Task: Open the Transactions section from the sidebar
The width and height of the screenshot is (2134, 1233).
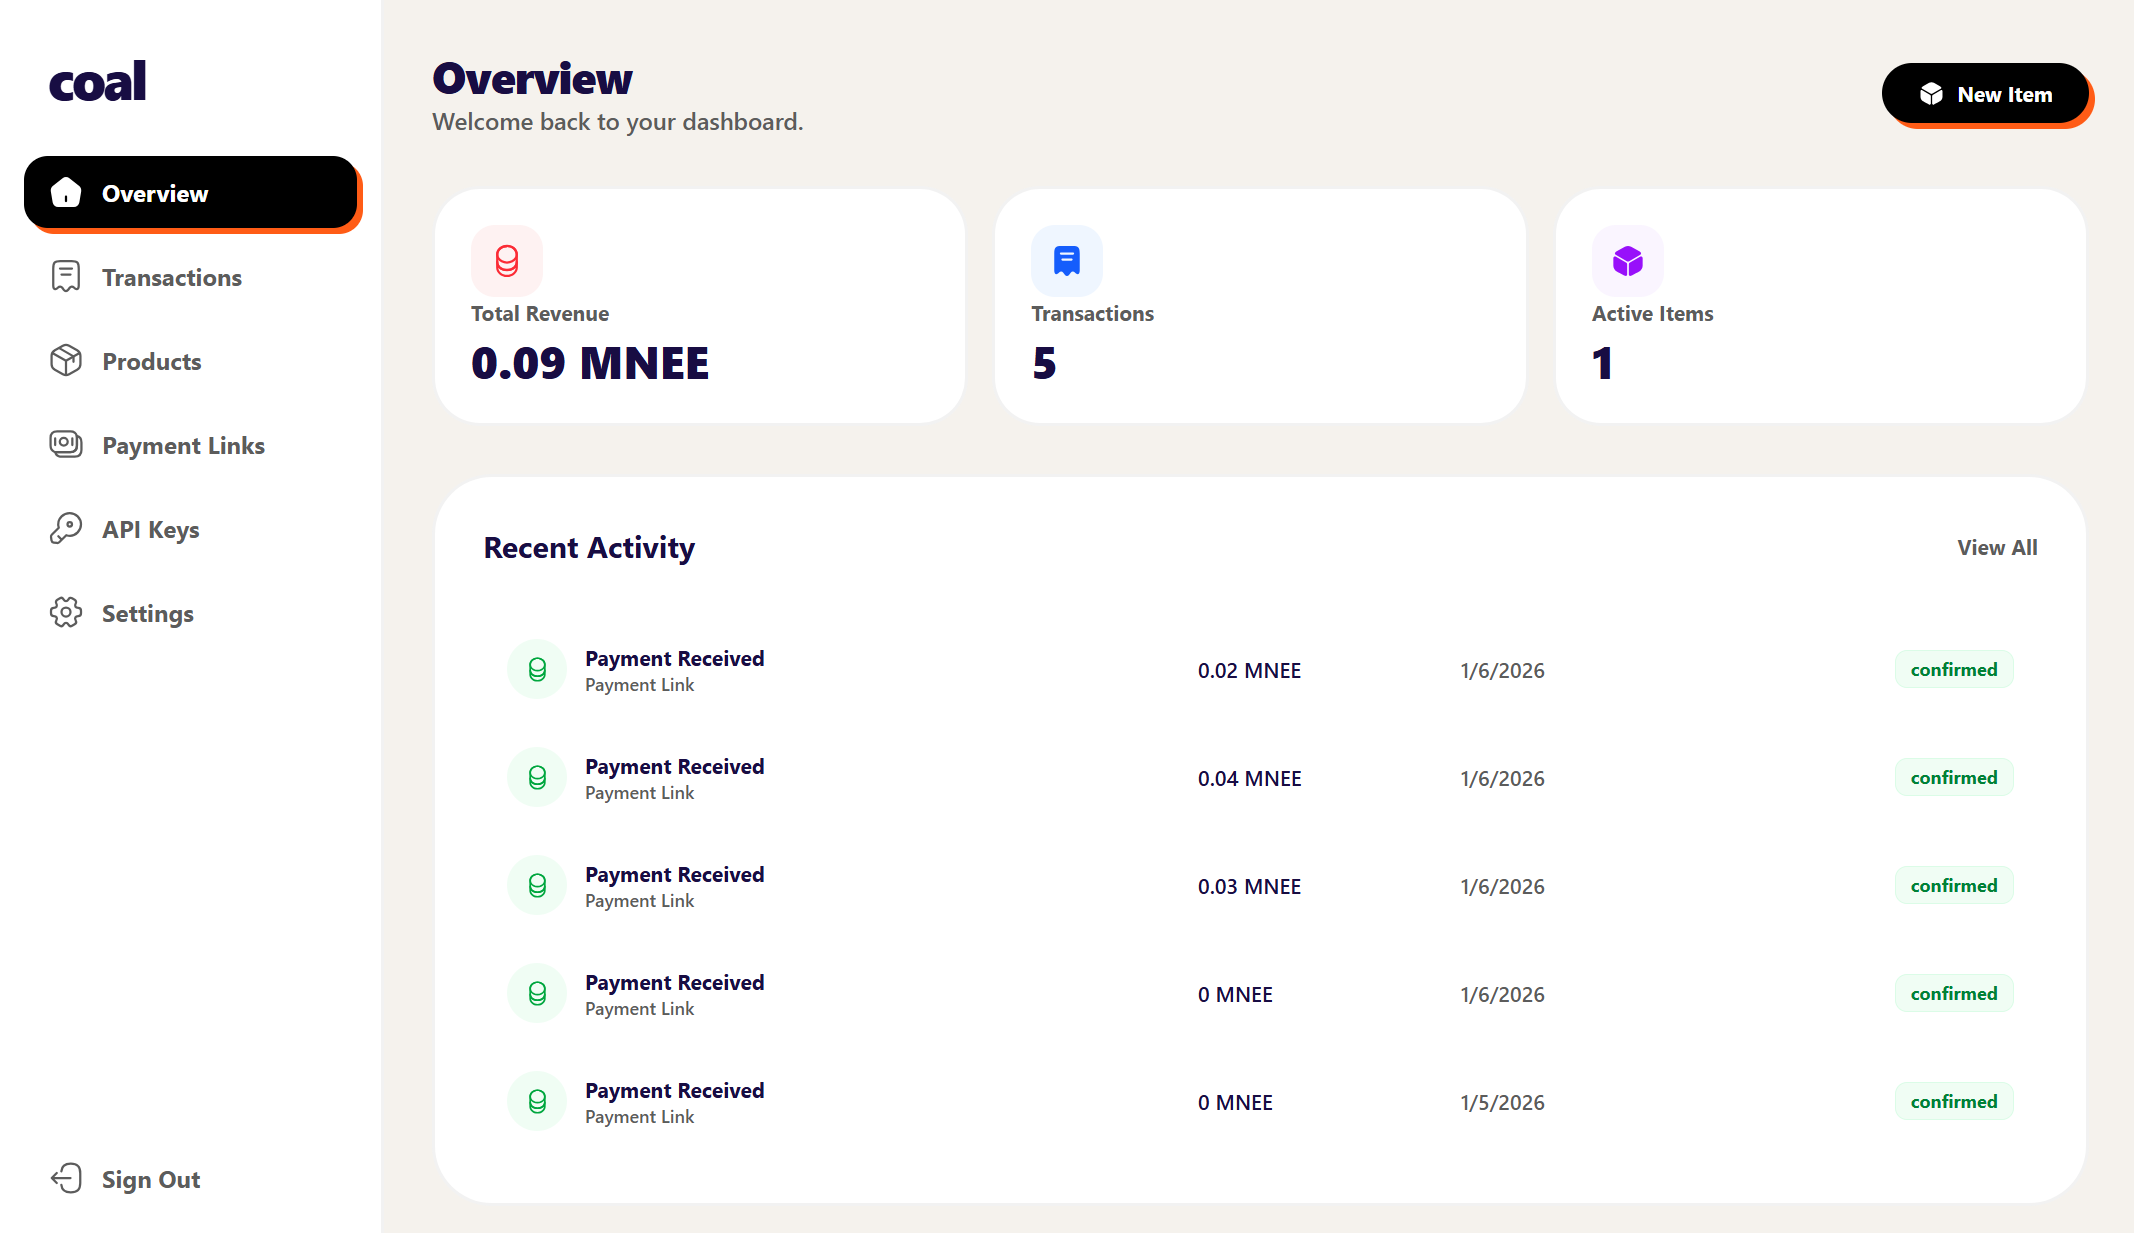Action: pyautogui.click(x=171, y=277)
